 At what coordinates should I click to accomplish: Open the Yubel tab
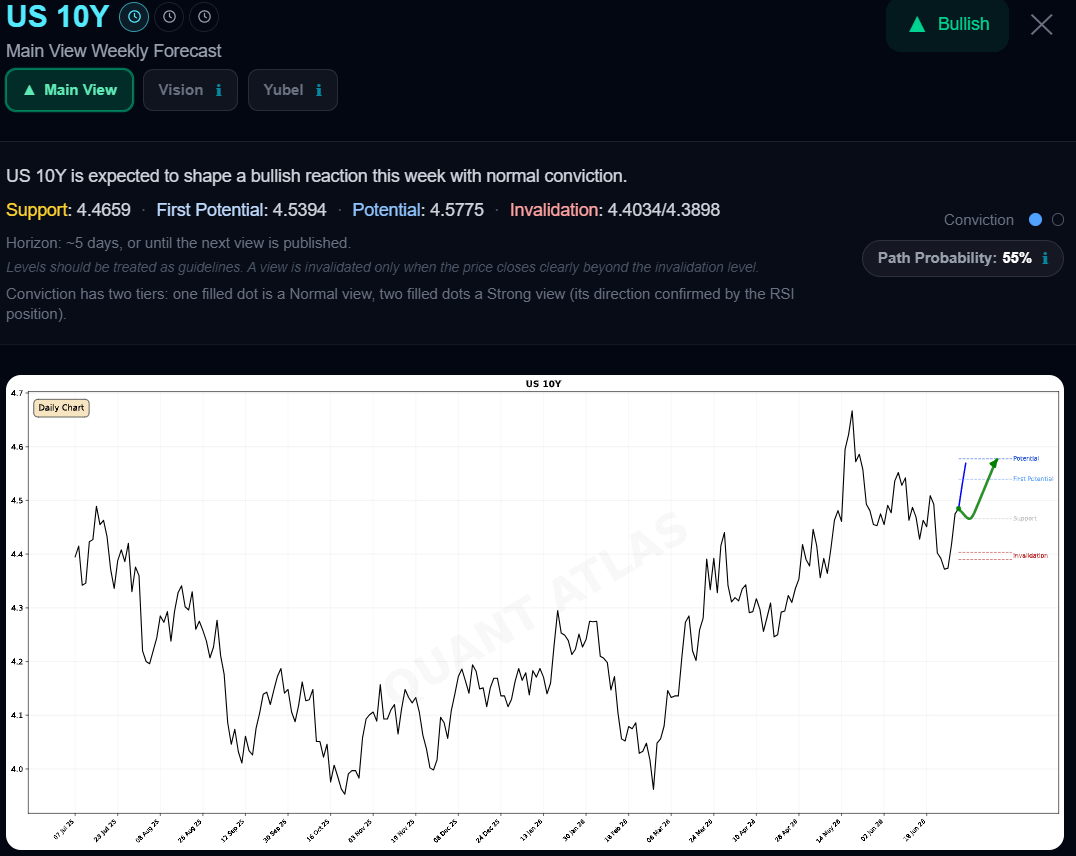292,90
